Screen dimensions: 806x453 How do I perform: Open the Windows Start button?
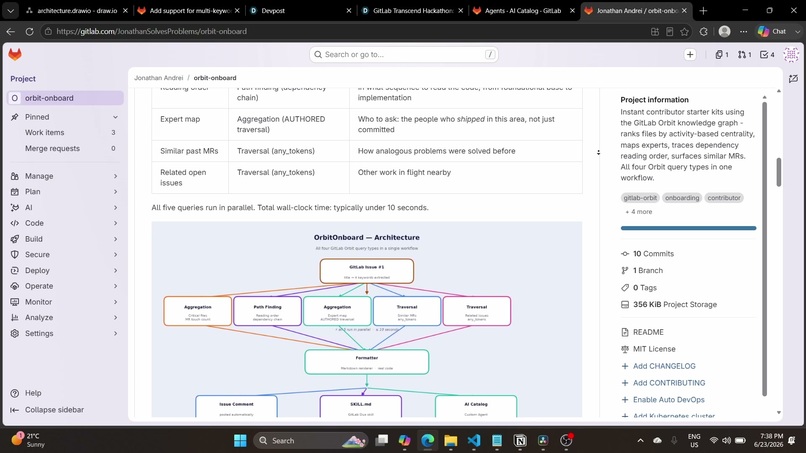click(x=240, y=440)
